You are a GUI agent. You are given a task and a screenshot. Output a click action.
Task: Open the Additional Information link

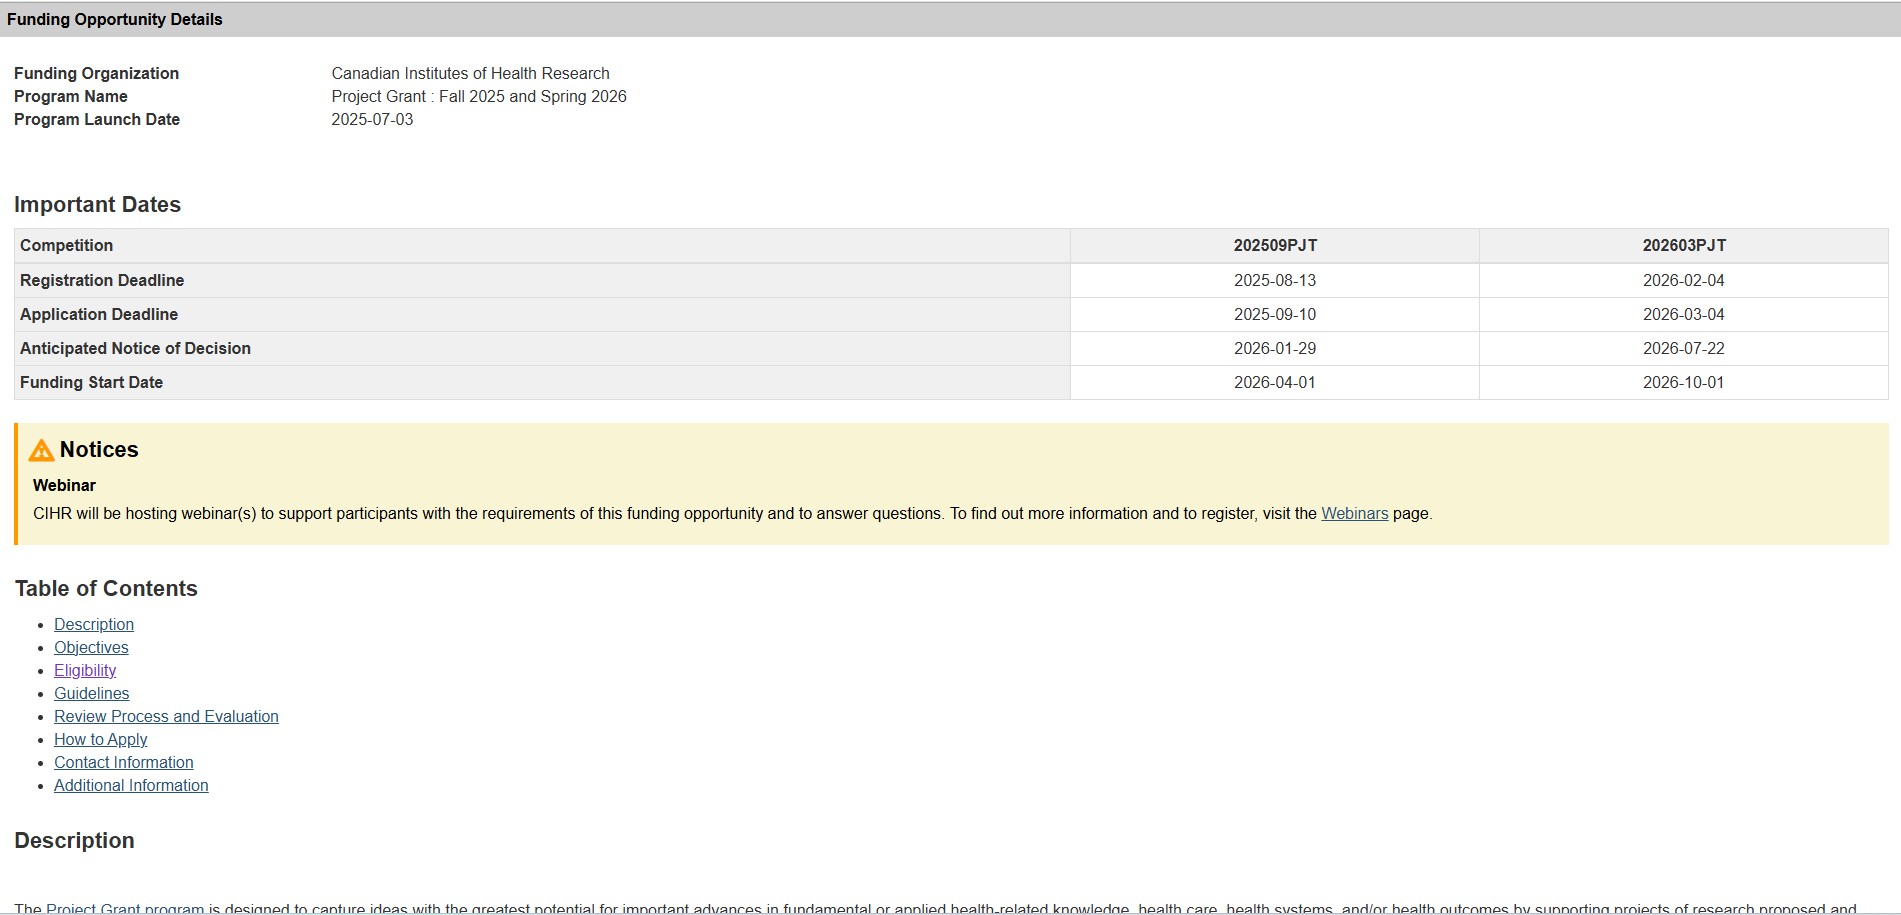[x=131, y=785]
